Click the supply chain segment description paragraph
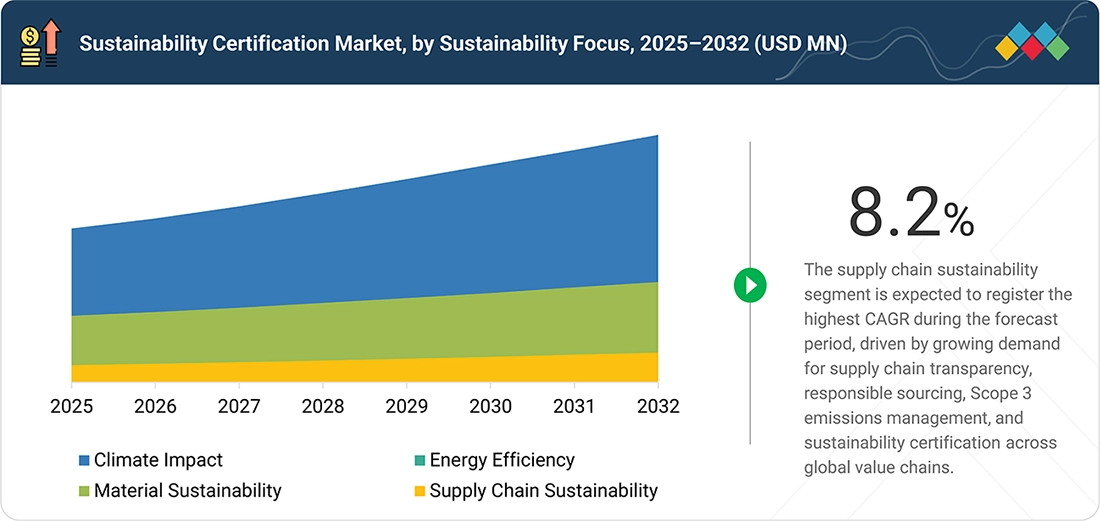Screen dimensions: 1100x521 click(938, 369)
